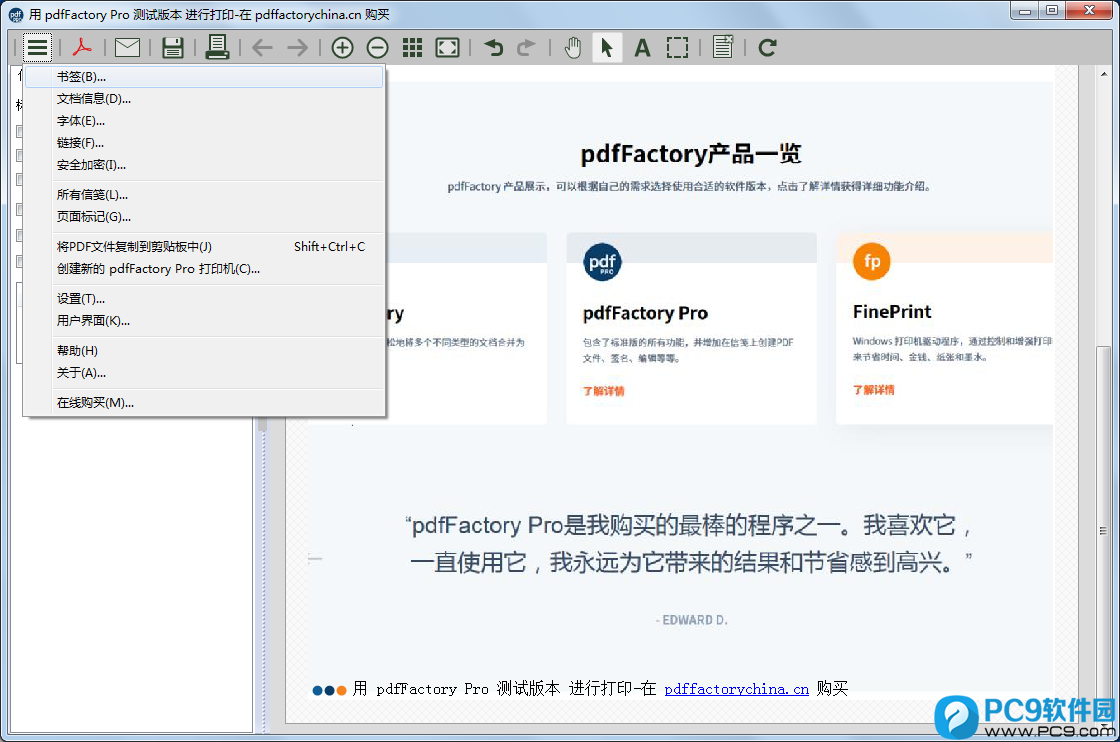Click the vertical scrollbar thumb

click(1104, 531)
